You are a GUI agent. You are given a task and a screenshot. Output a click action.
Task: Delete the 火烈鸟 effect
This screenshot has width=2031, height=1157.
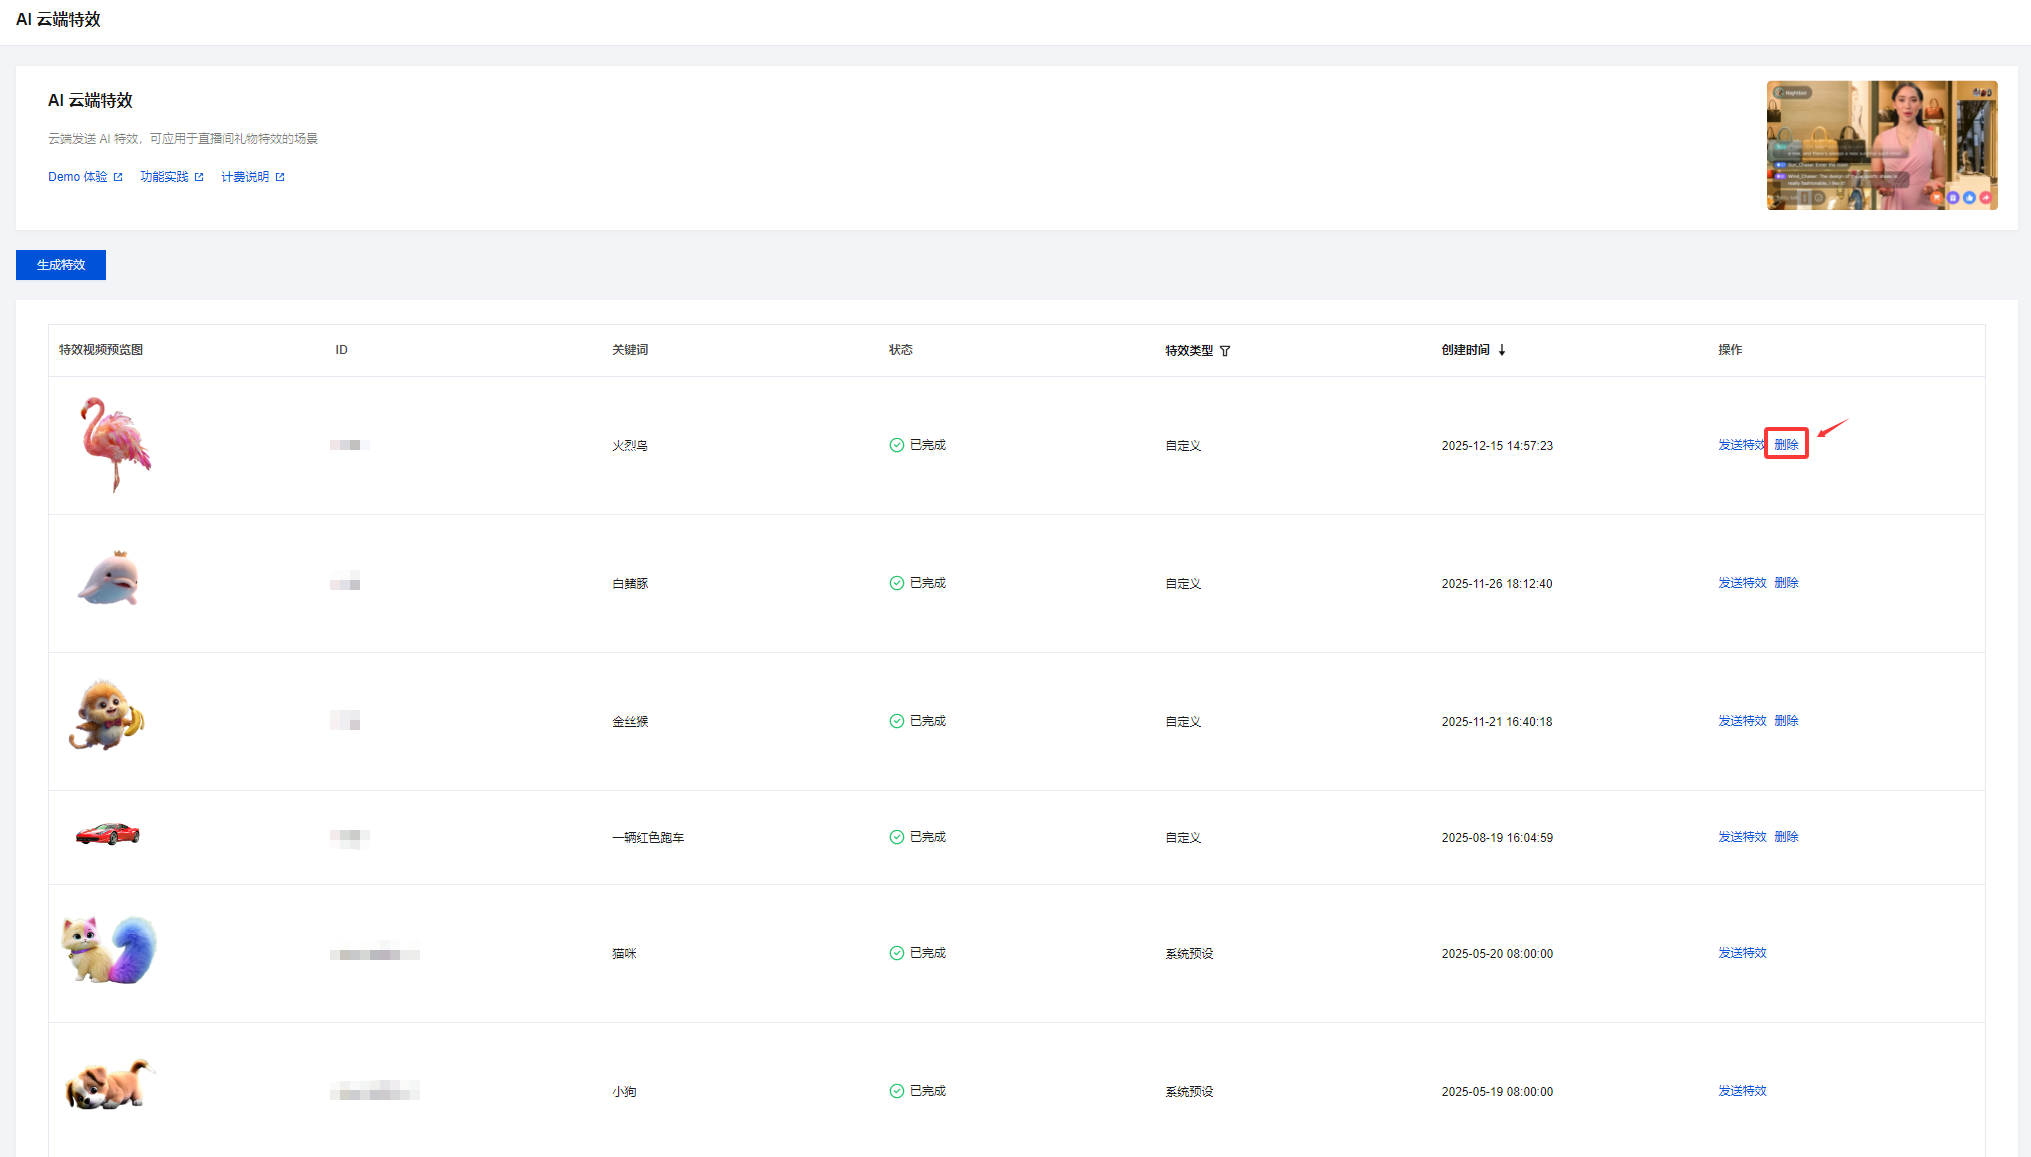point(1786,445)
